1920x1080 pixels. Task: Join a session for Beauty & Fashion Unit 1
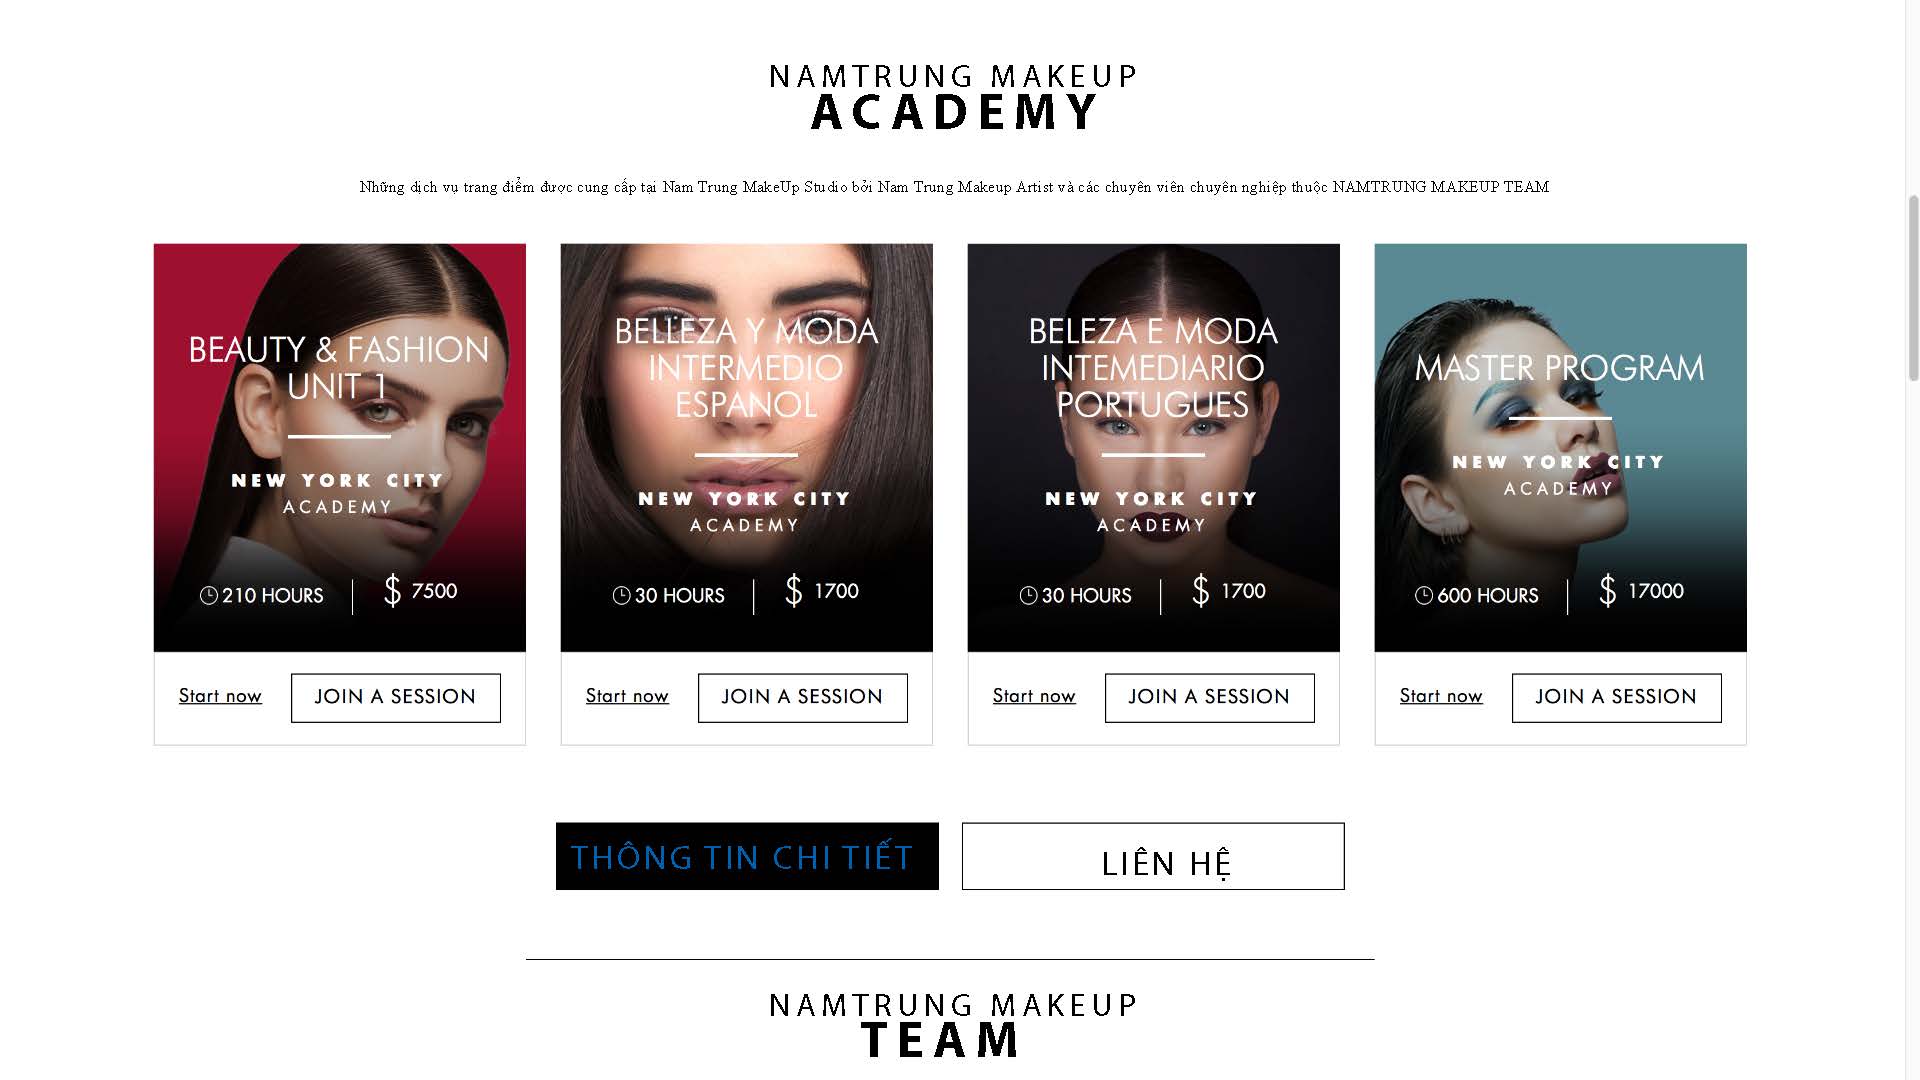click(x=396, y=698)
